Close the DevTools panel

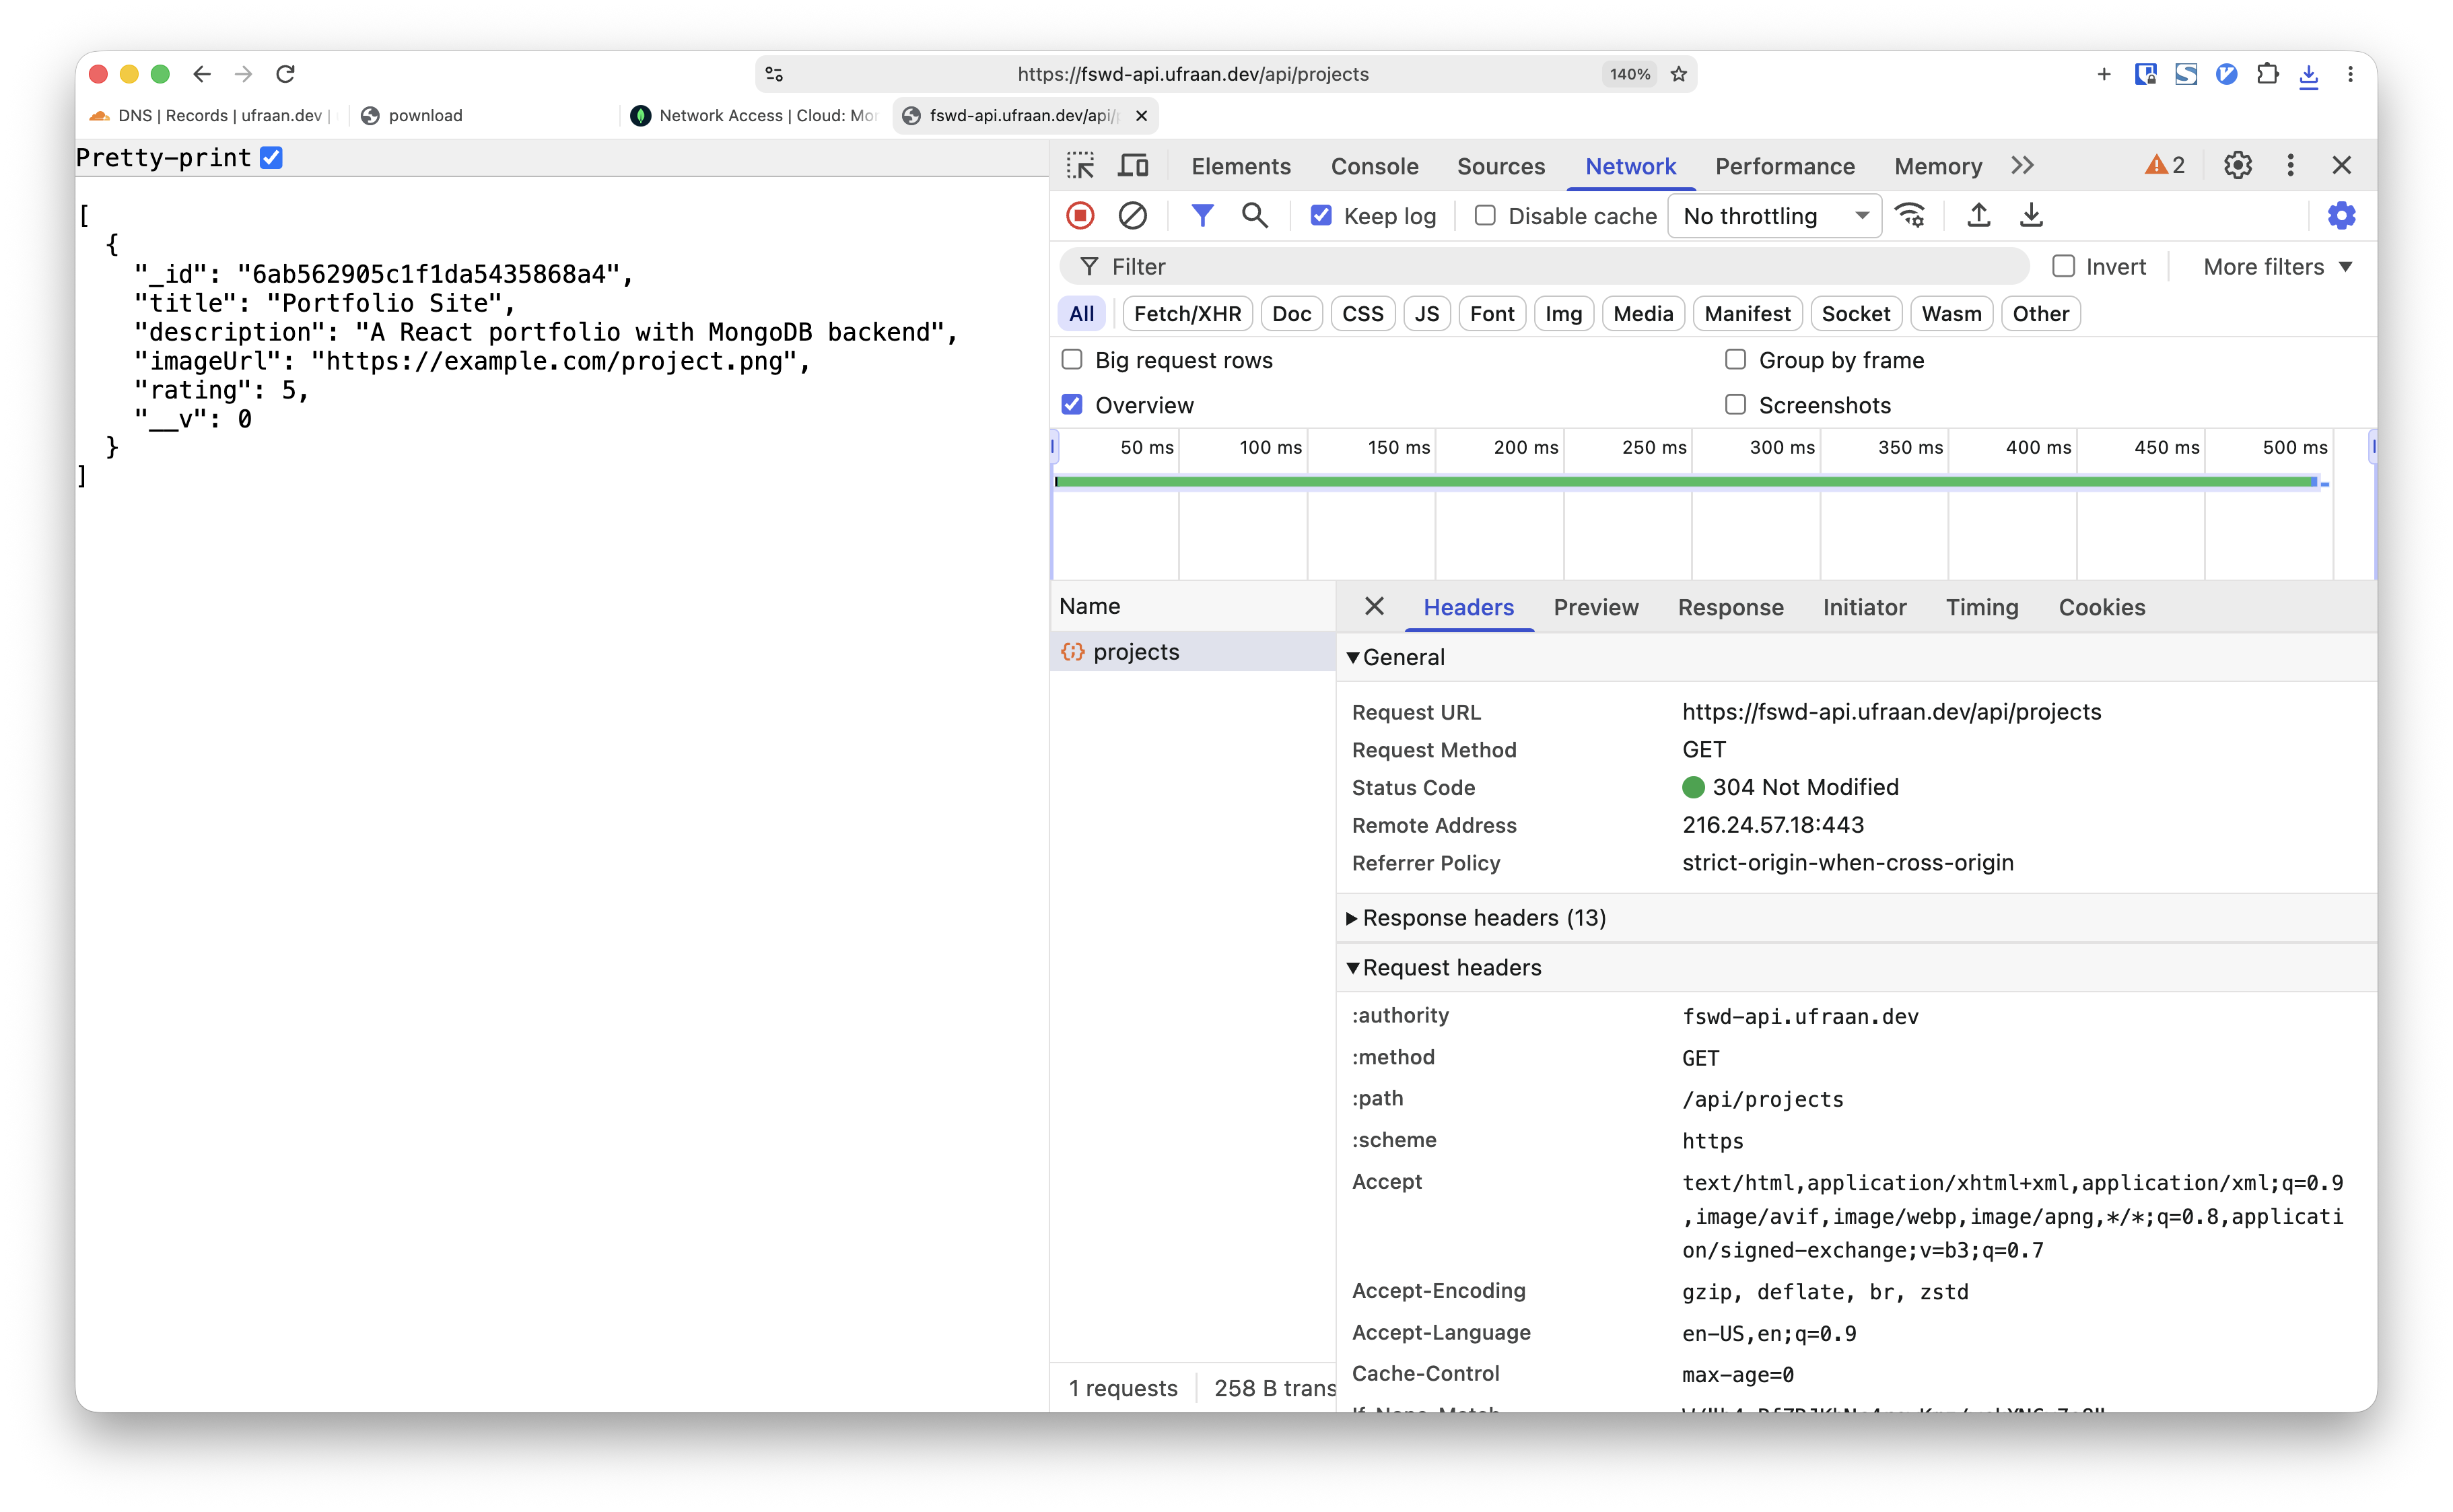click(2341, 165)
